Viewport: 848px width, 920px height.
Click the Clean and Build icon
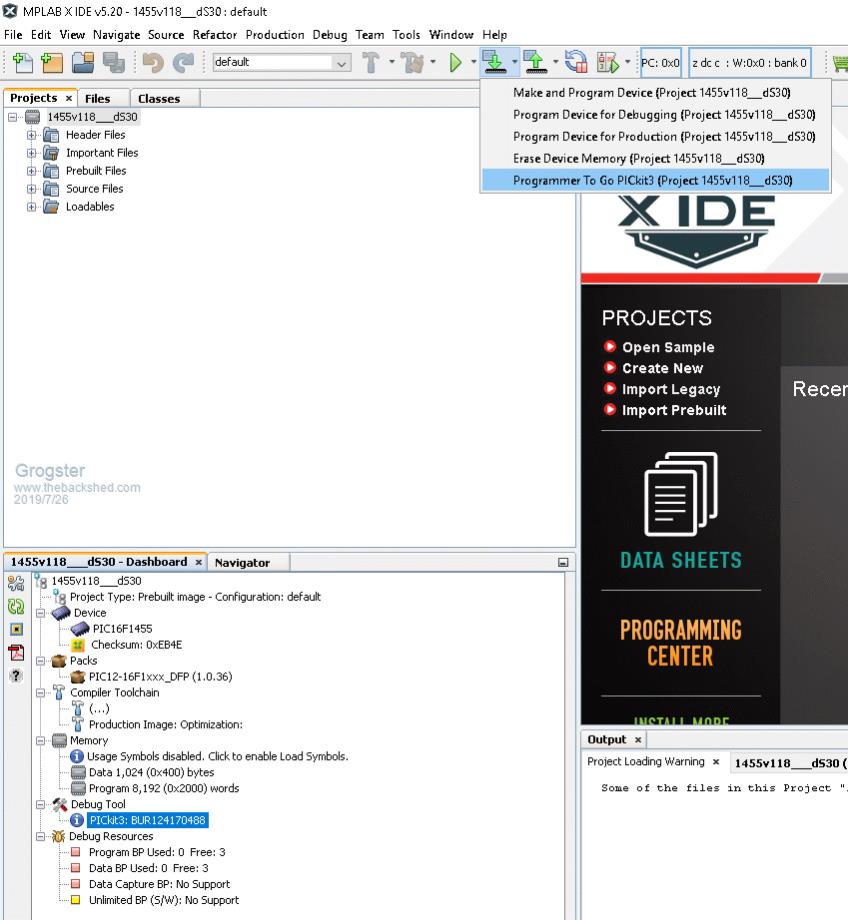pos(413,62)
